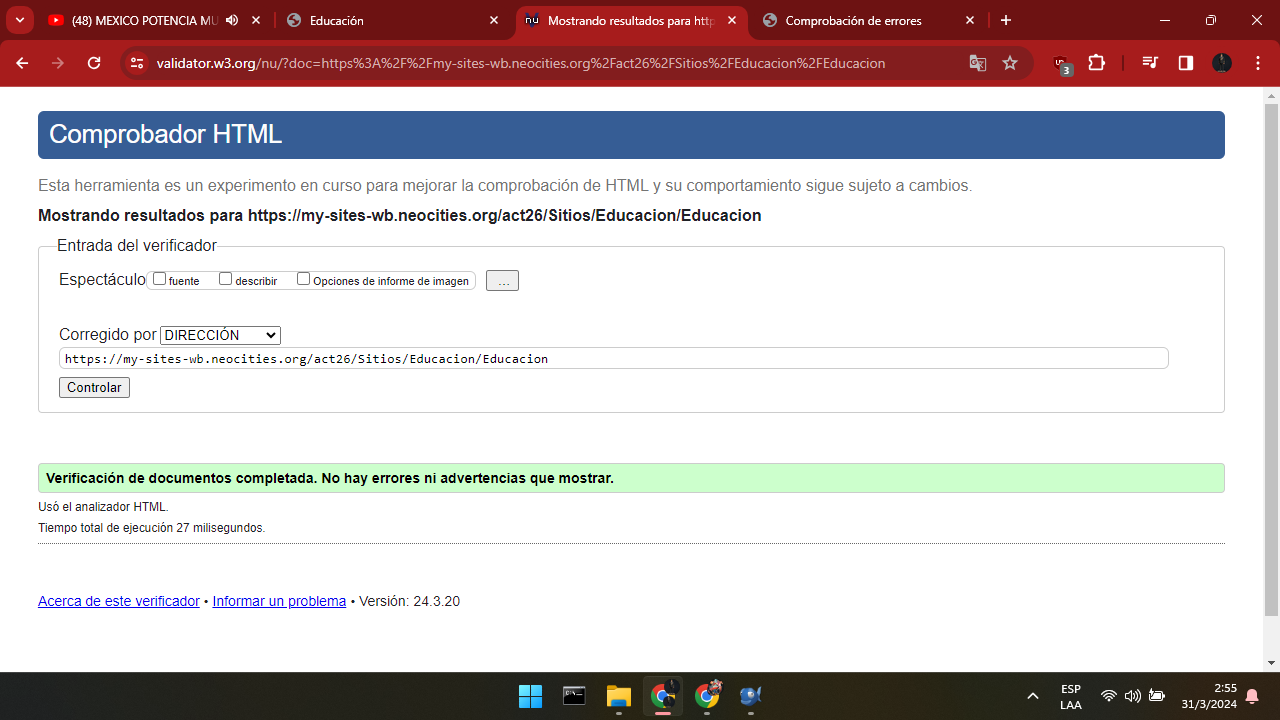Click the bold 'Mostrando resultados para https://my-sites-wb…' heading
Viewport: 1280px width, 720px height.
400,215
